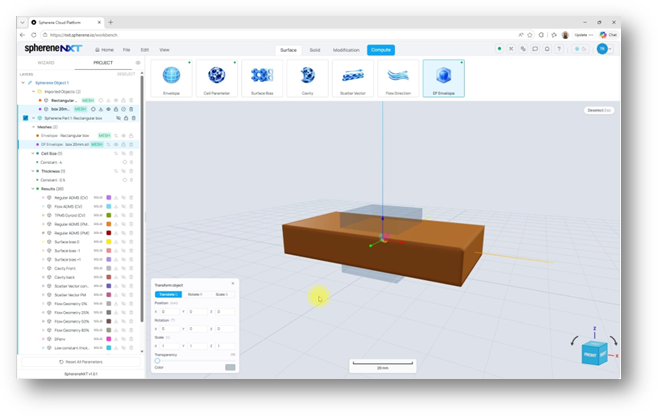Lock the box 20mm imported mesh
This screenshot has width=658, height=416.
116,109
